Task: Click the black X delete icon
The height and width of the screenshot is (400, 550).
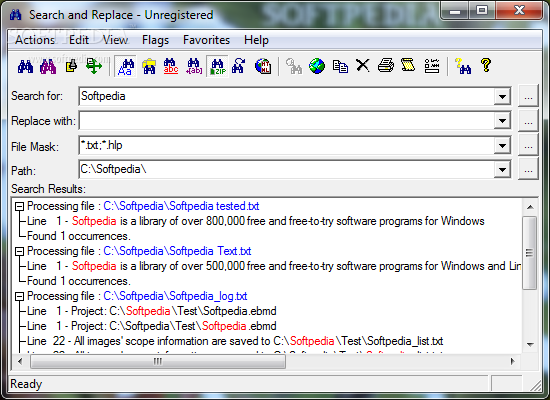Action: (x=363, y=66)
